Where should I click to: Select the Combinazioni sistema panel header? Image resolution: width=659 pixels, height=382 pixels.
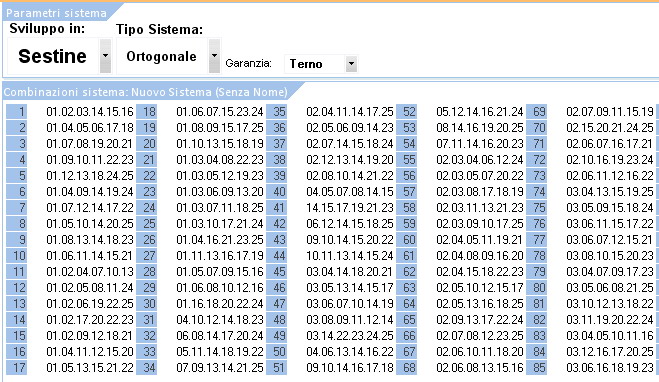(145, 92)
